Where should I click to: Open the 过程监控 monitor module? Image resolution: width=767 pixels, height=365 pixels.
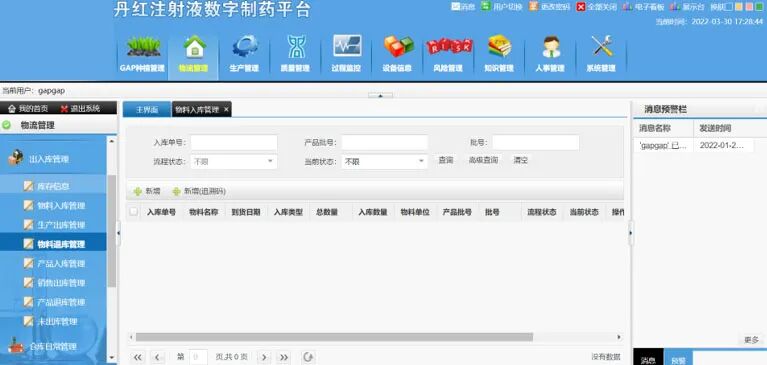tap(346, 54)
